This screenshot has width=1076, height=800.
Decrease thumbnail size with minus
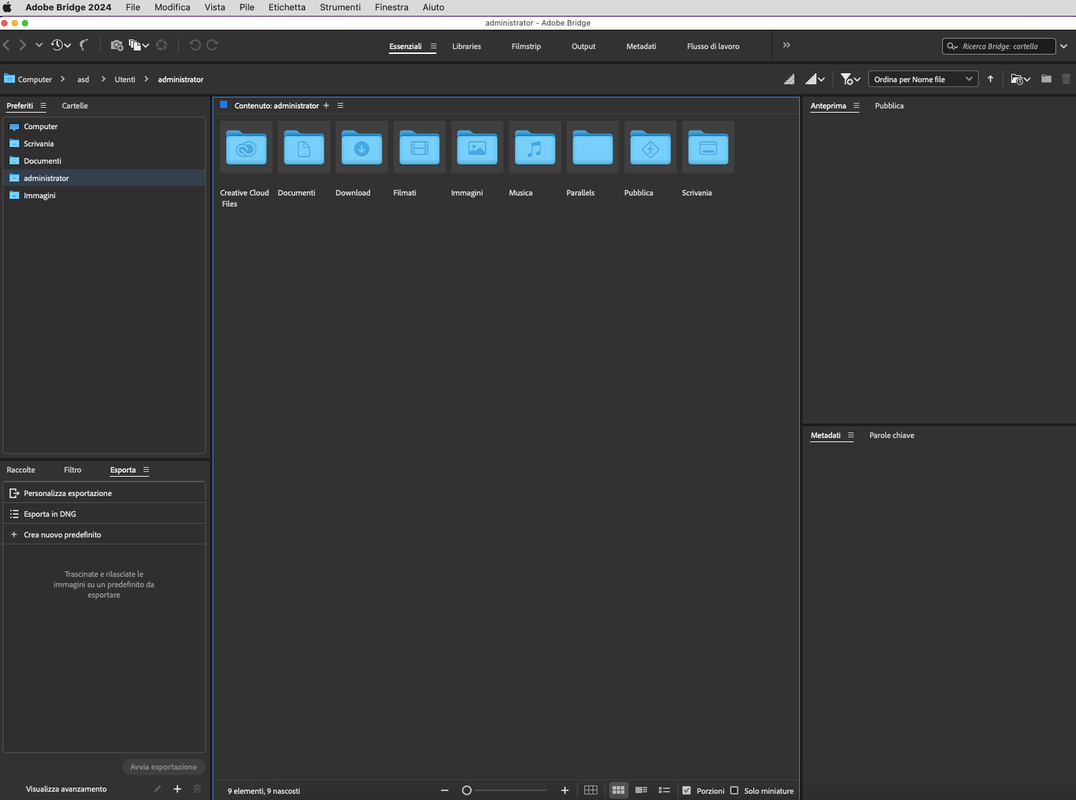(x=445, y=790)
